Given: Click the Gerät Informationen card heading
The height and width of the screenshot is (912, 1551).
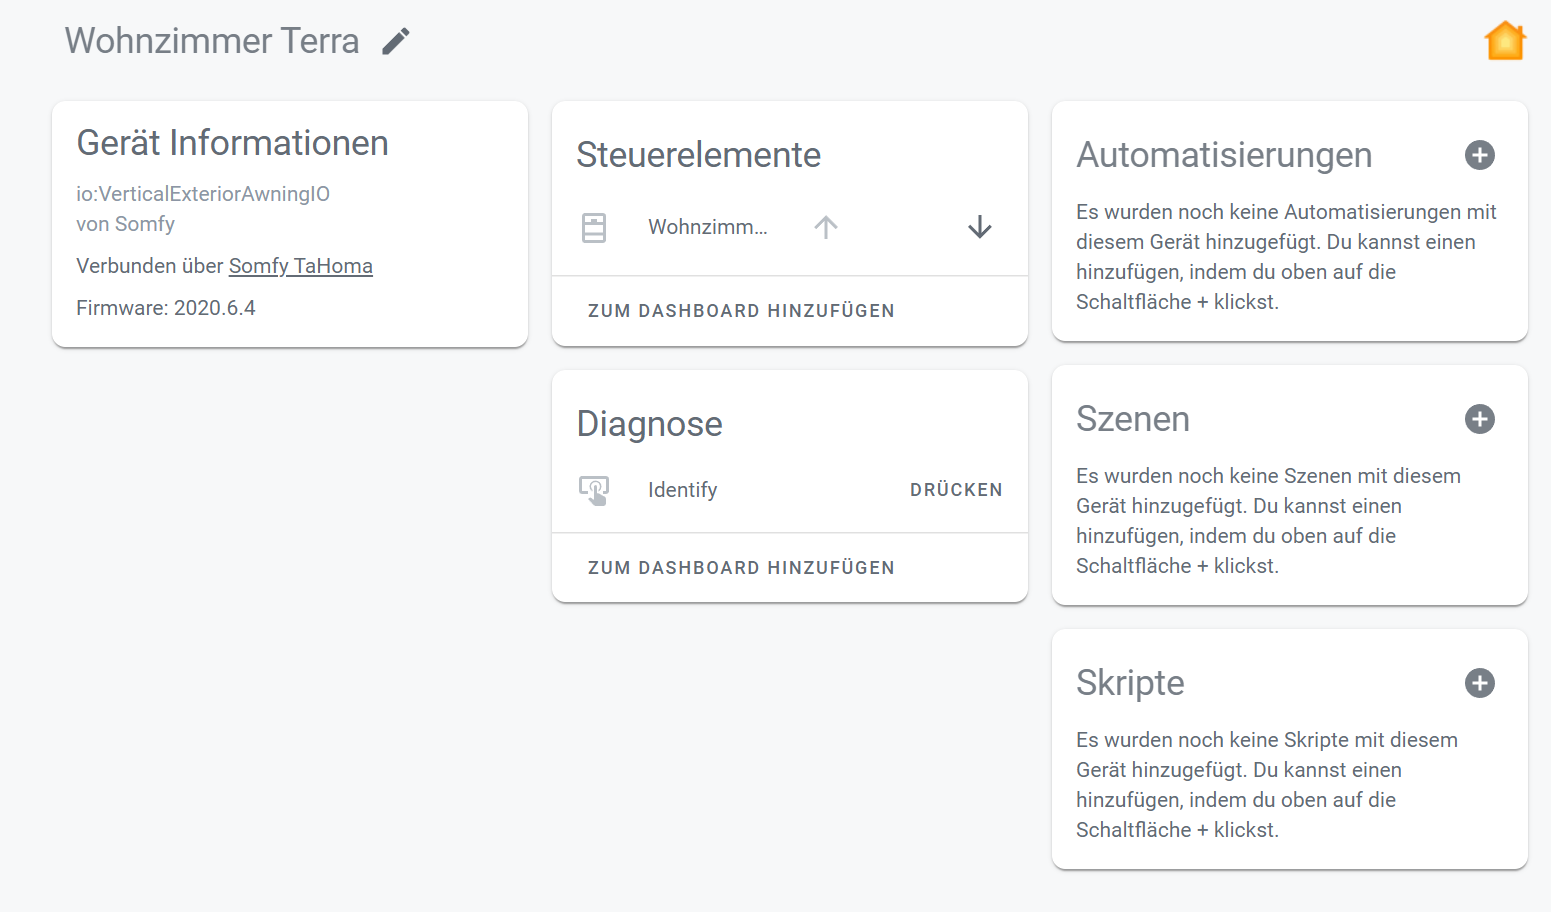Looking at the screenshot, I should pyautogui.click(x=232, y=143).
